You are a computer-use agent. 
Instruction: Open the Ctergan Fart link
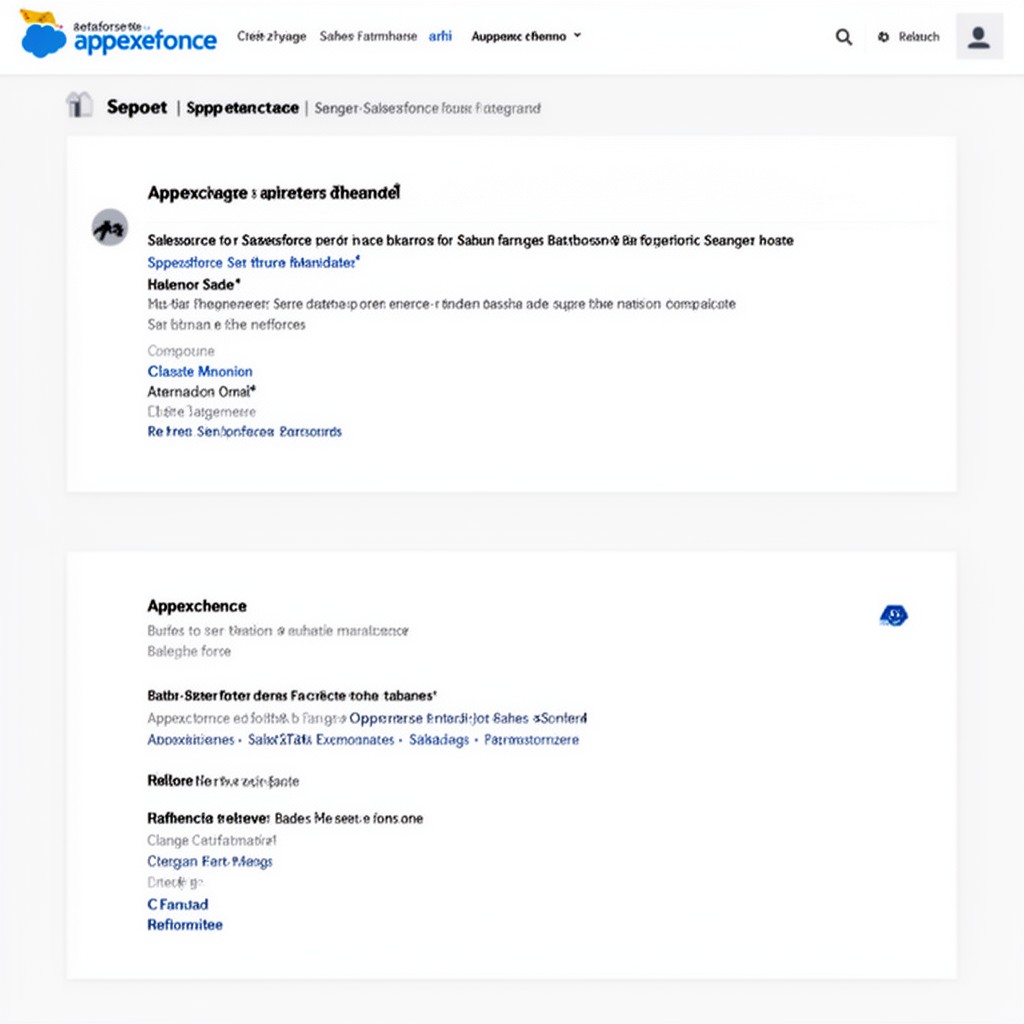210,861
